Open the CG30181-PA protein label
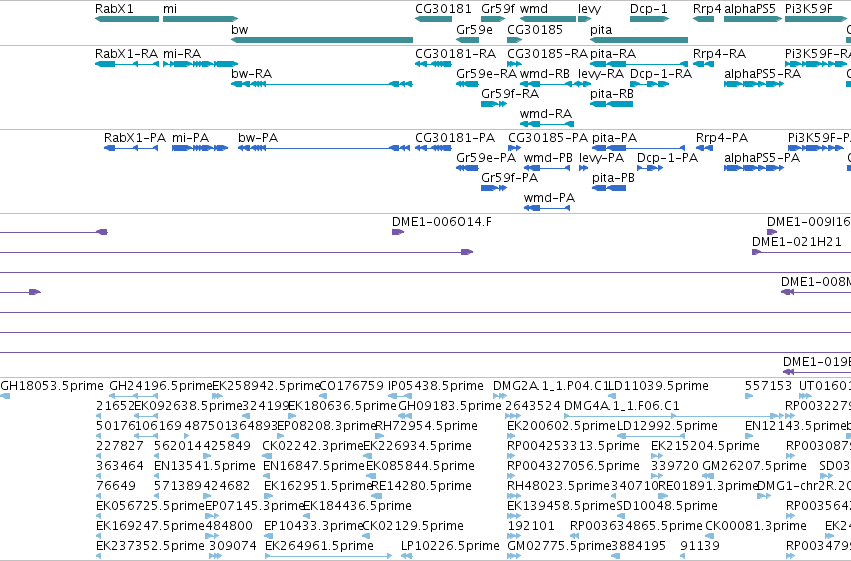This screenshot has height=561, width=851. coord(455,138)
